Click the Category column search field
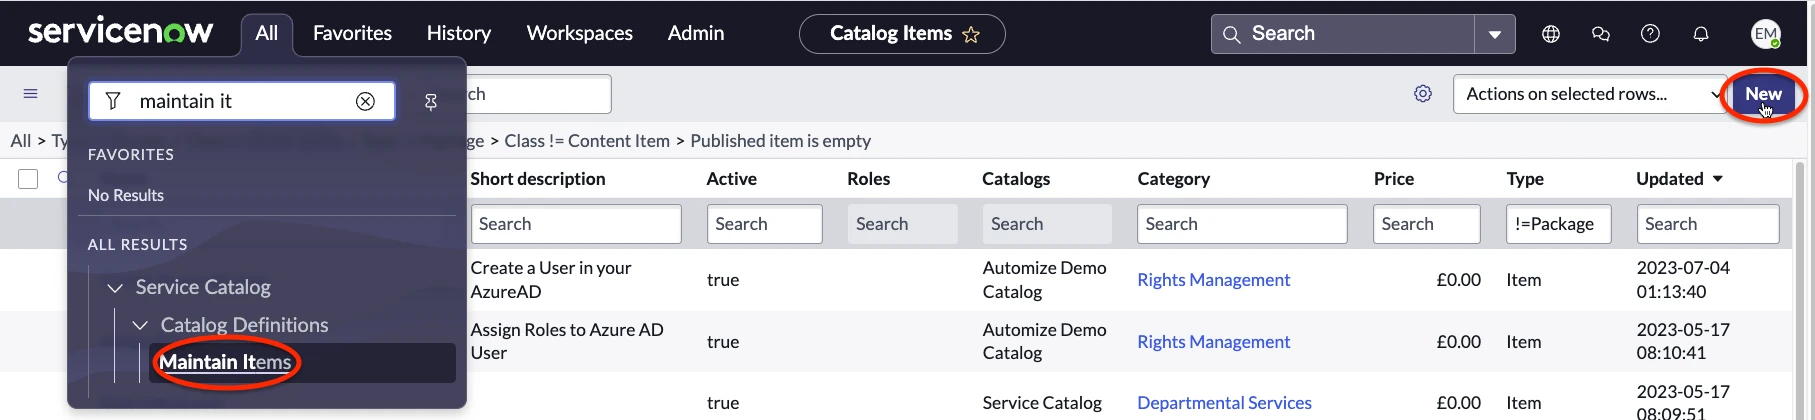This screenshot has height=420, width=1815. (x=1242, y=224)
